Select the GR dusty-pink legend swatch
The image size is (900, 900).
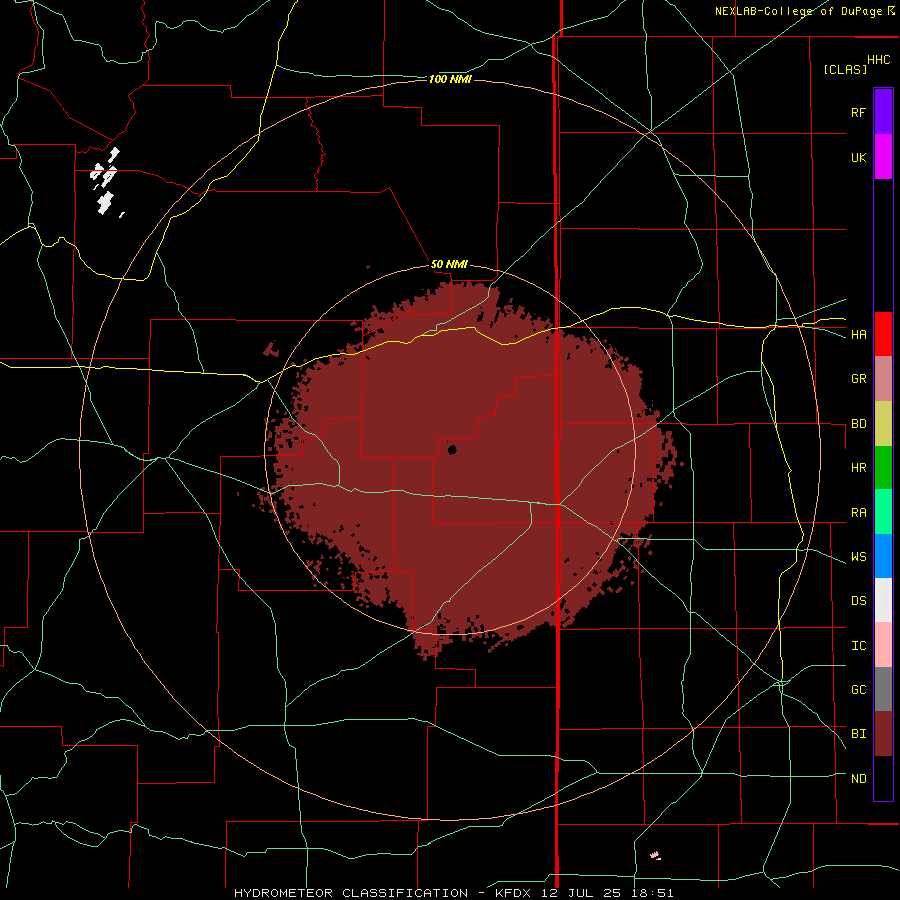(x=883, y=379)
